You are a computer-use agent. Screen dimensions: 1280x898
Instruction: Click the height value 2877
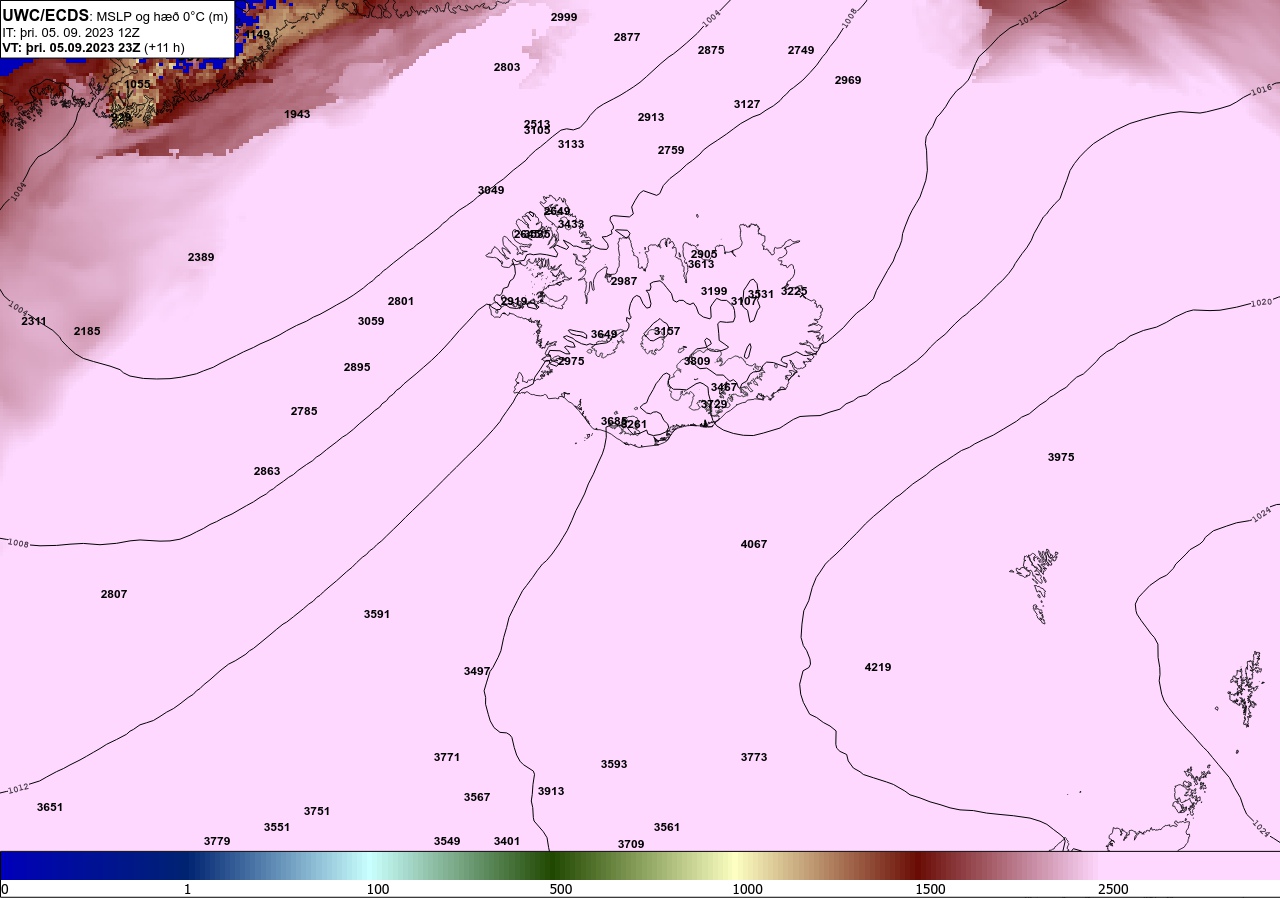pos(627,37)
